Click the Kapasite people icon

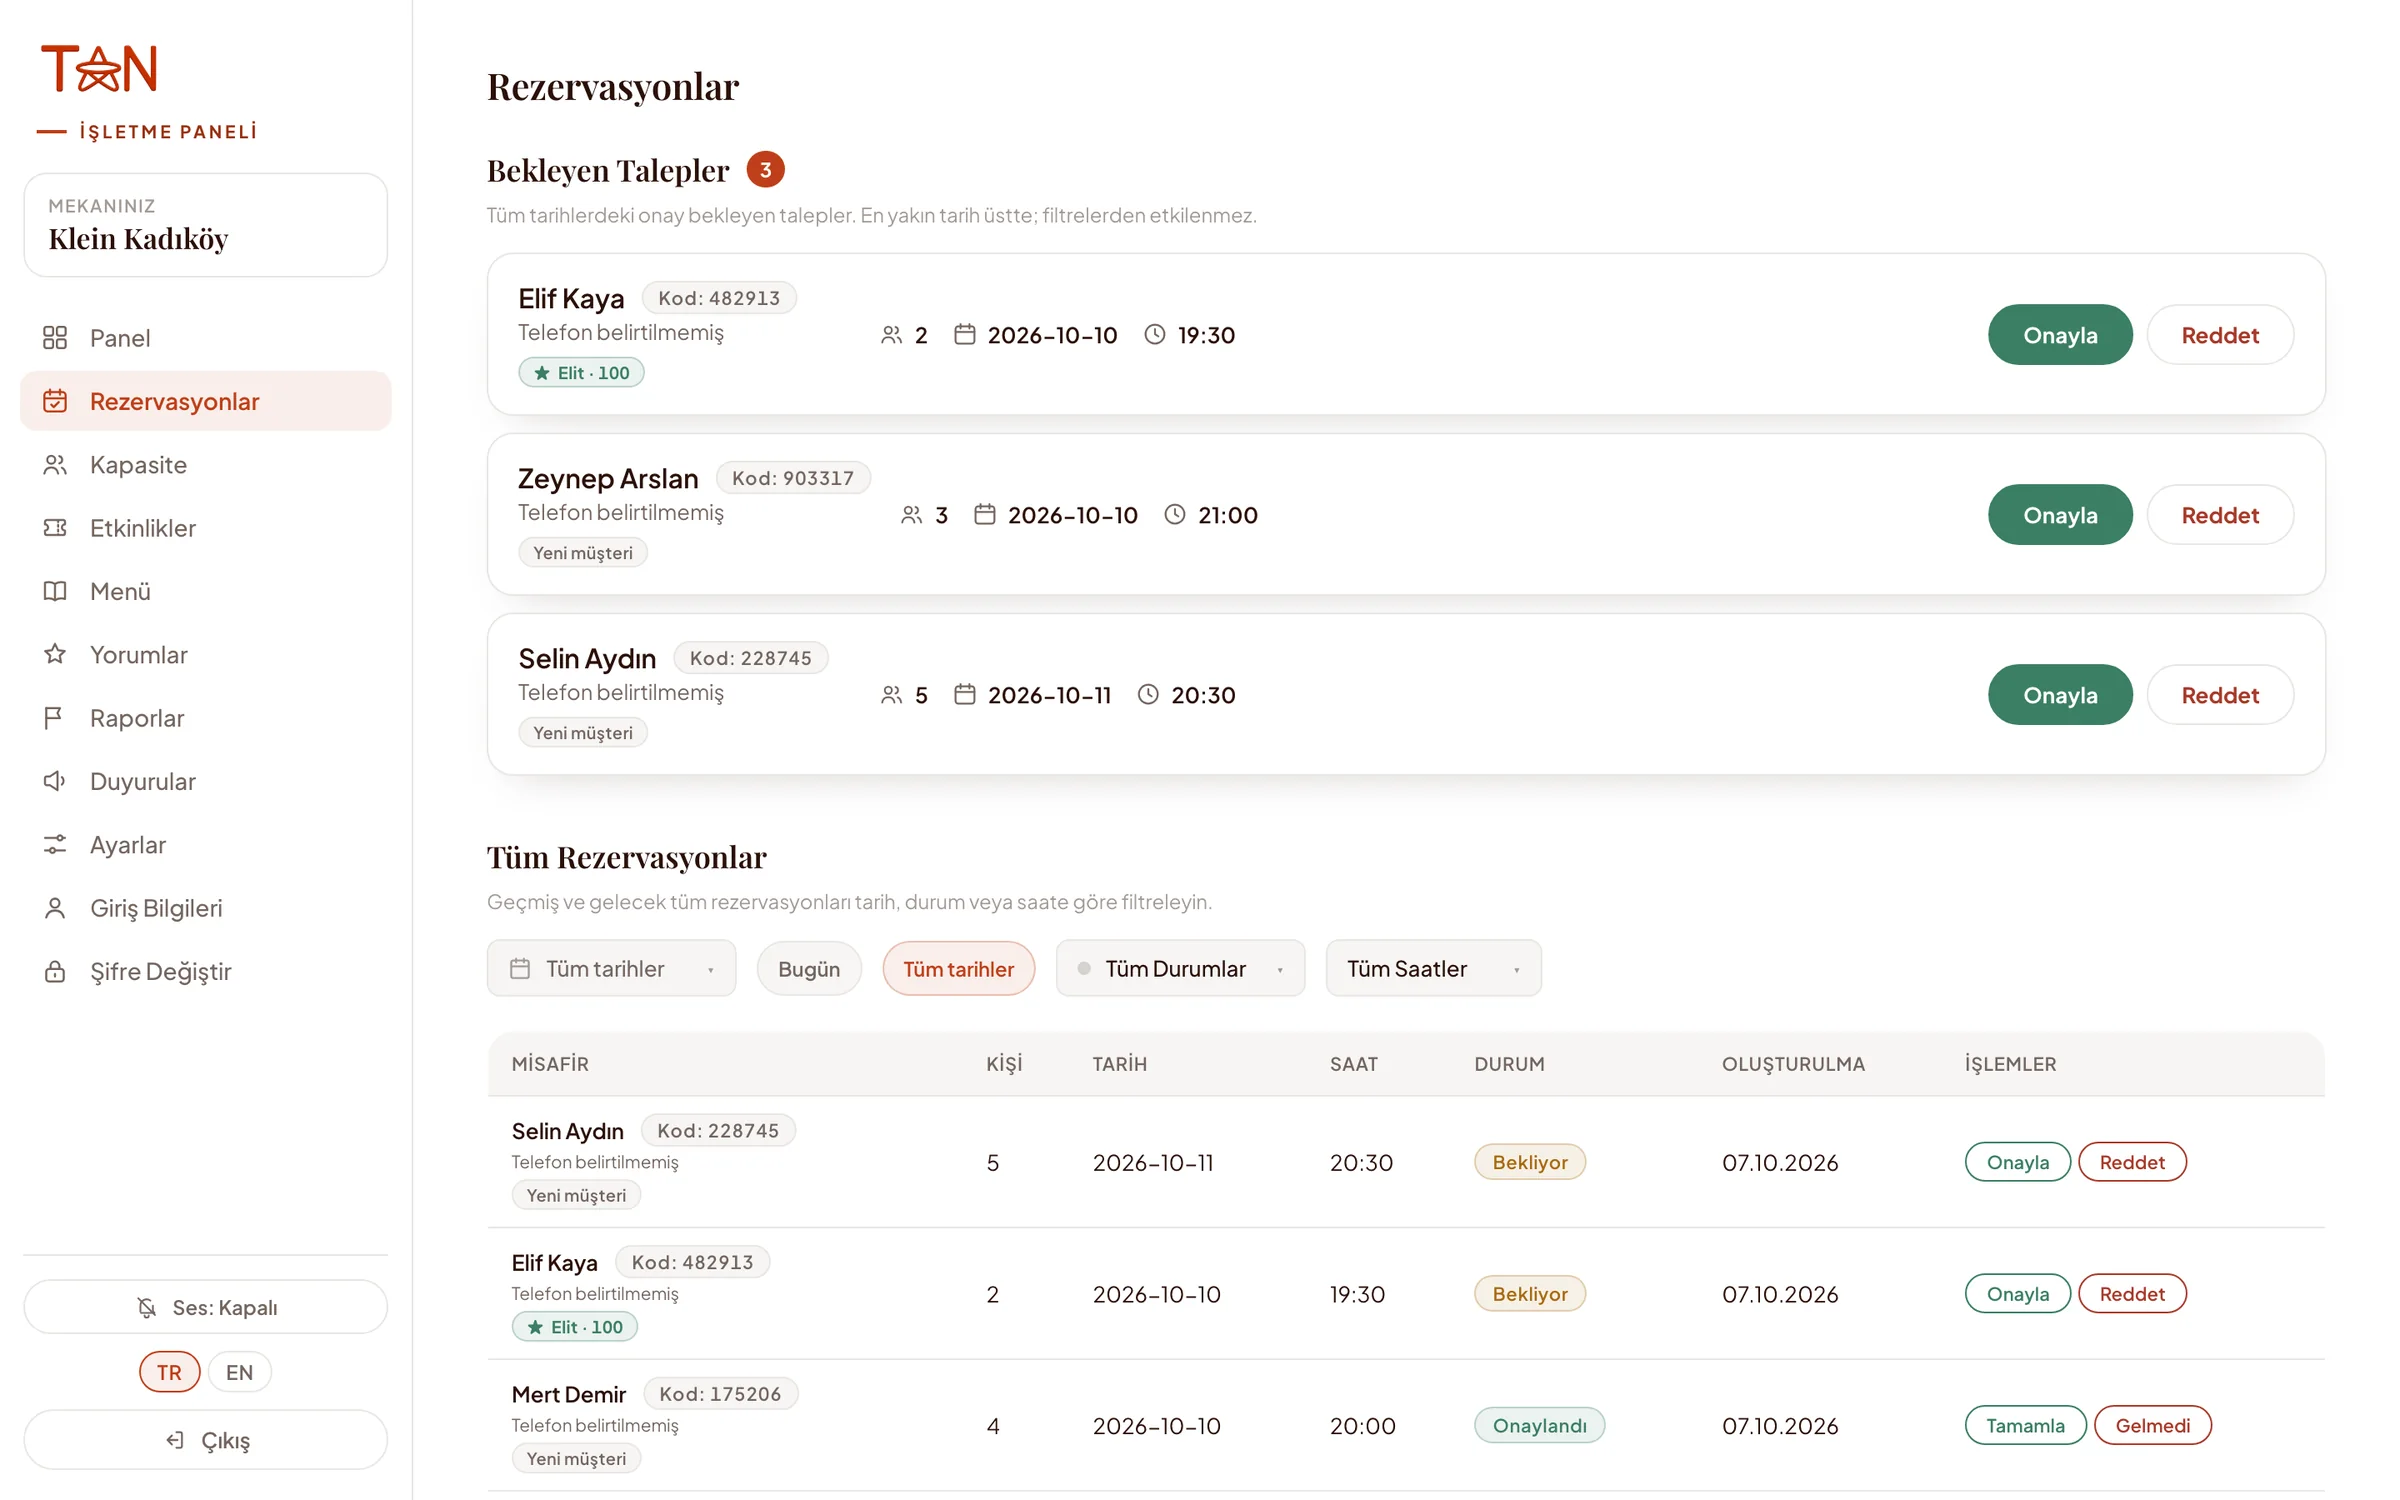[x=55, y=465]
